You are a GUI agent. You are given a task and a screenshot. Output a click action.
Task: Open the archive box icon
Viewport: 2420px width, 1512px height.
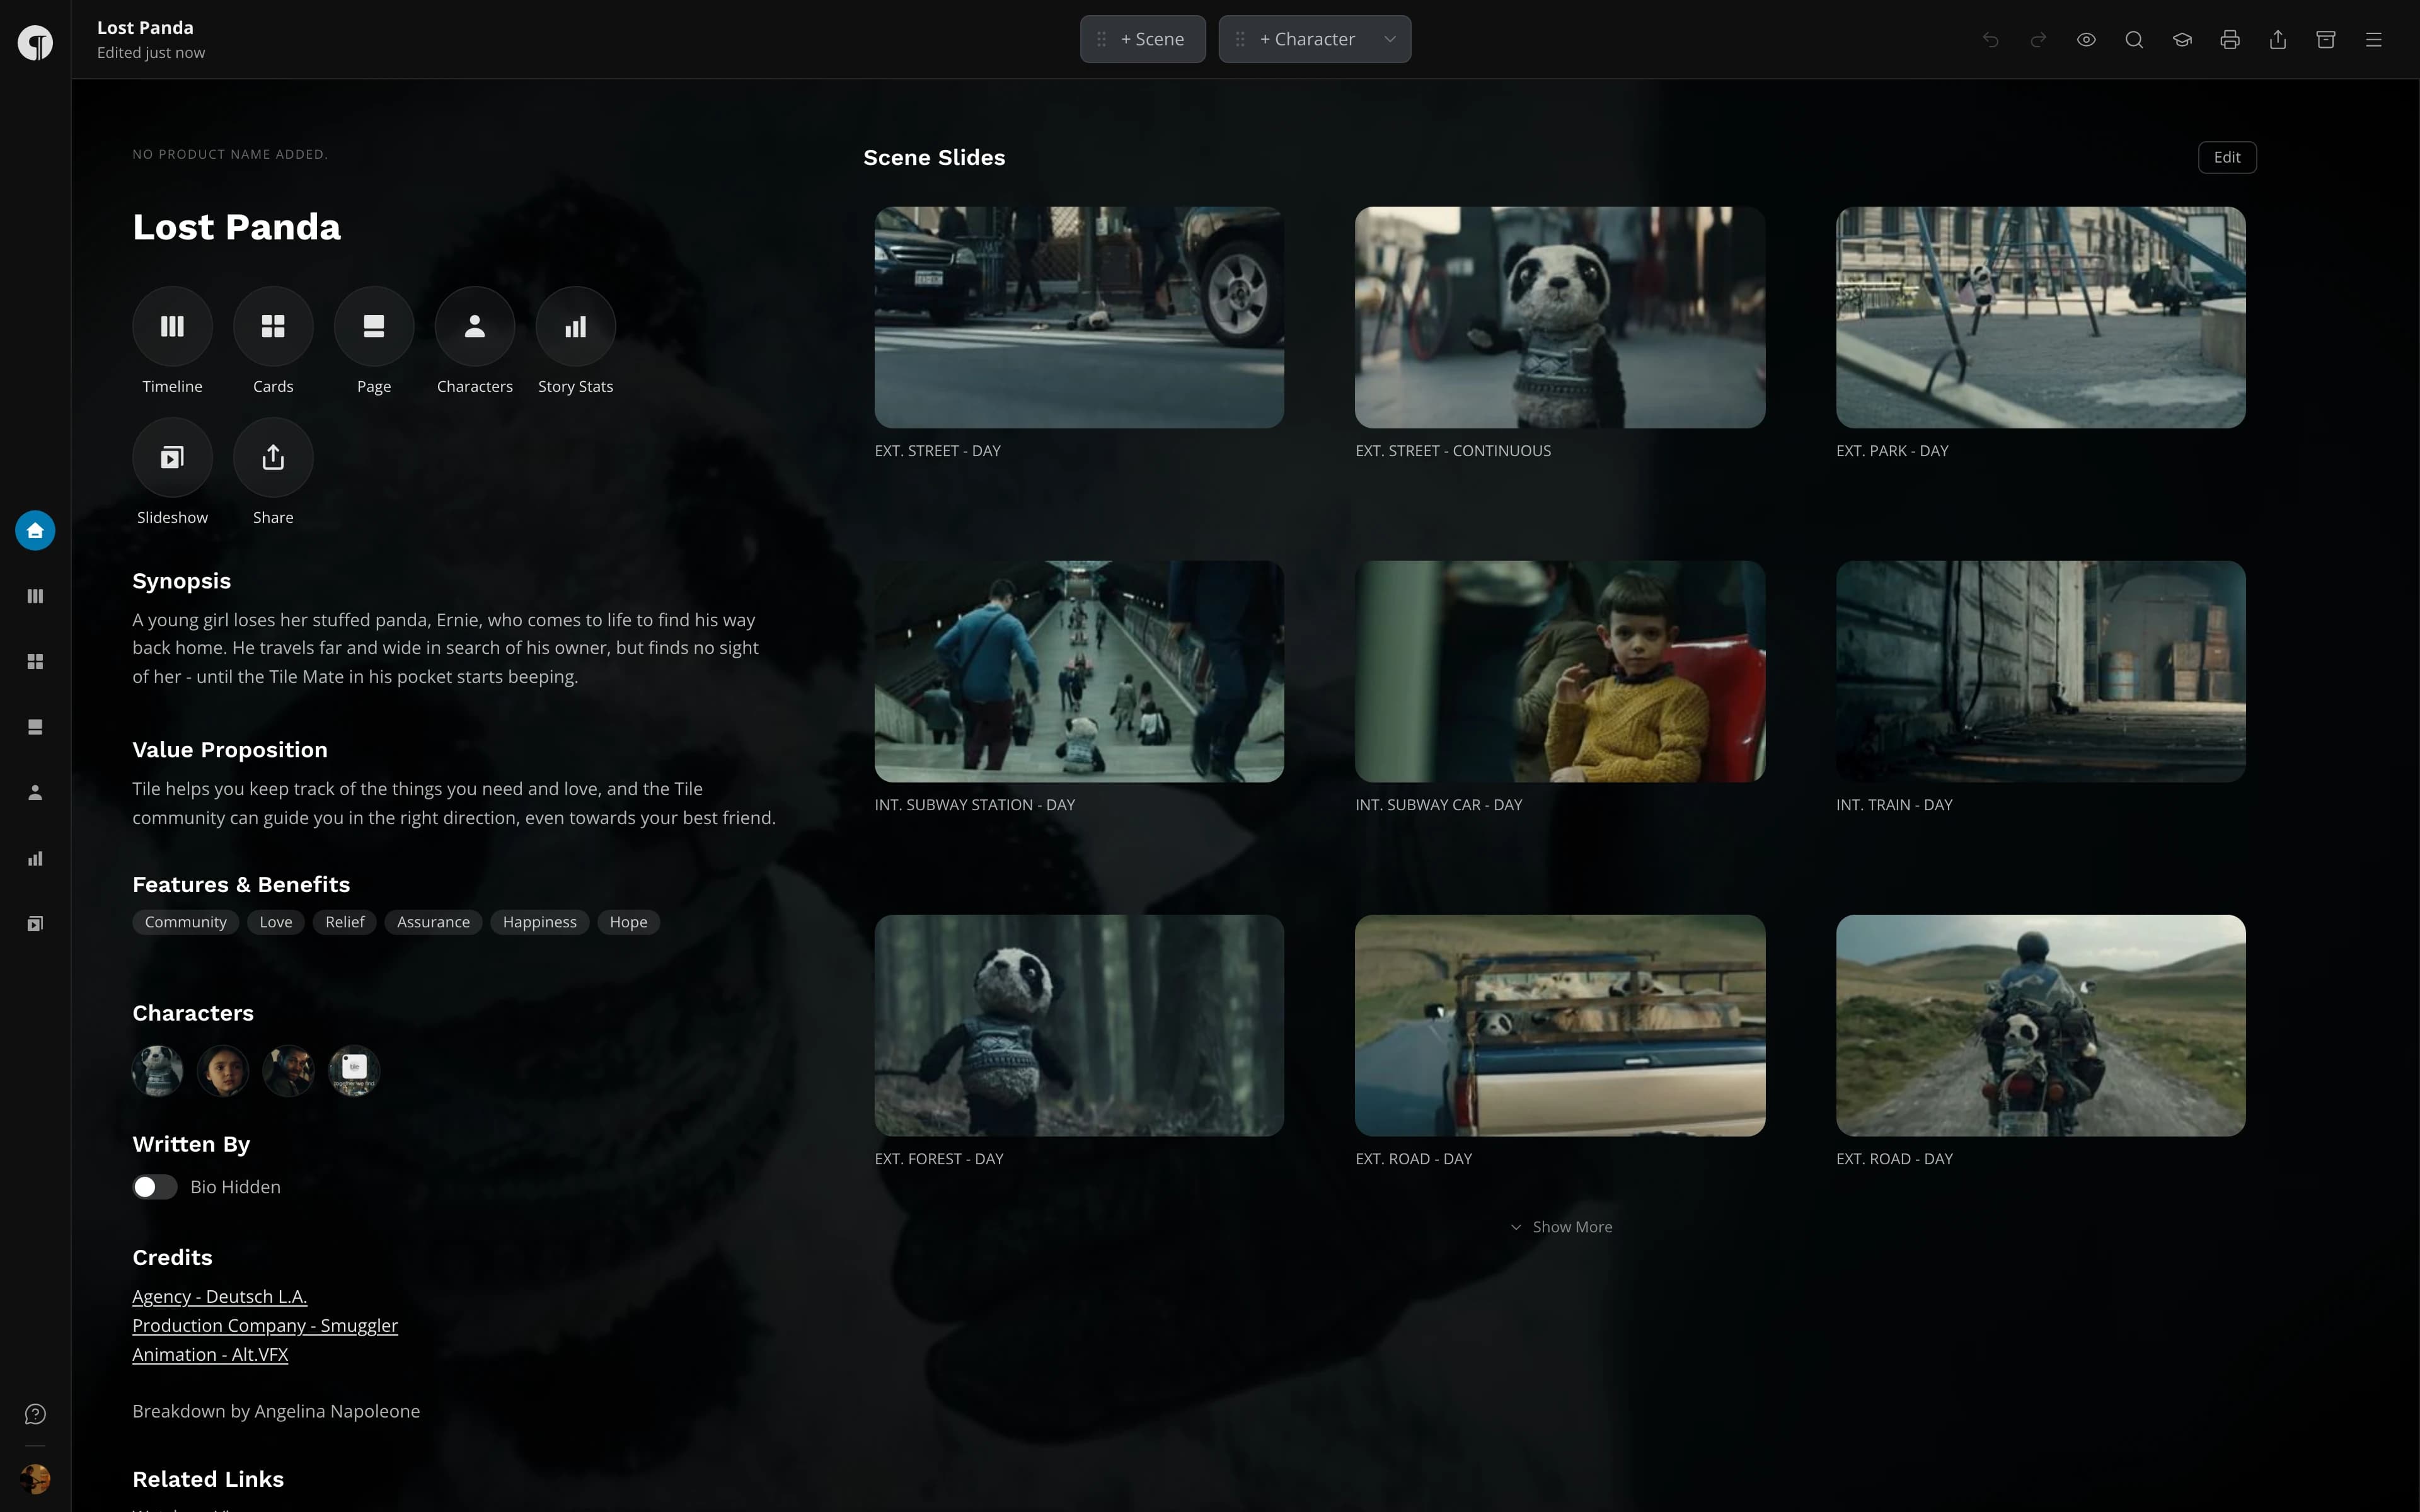tap(2326, 40)
